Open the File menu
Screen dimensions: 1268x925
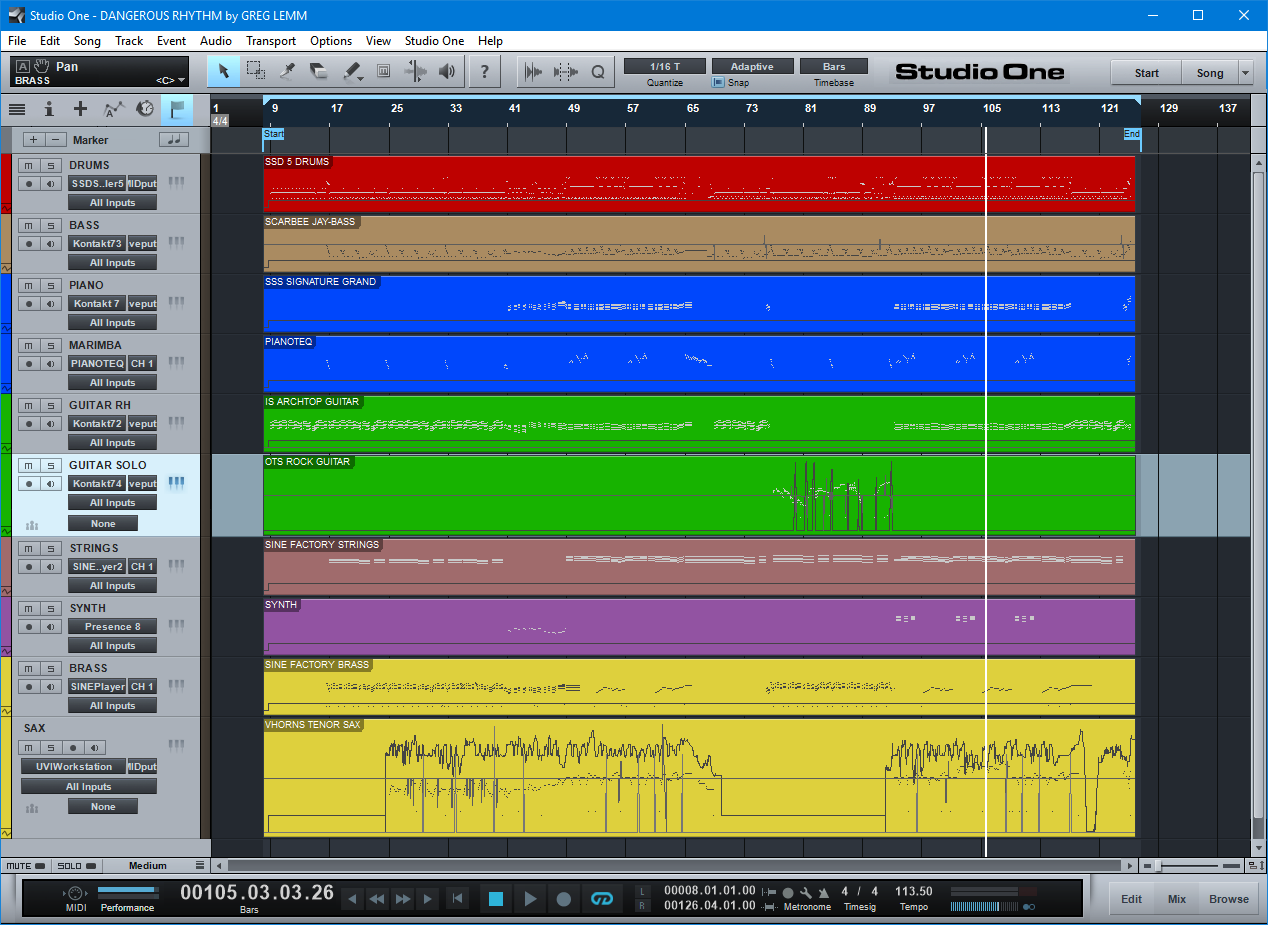[17, 41]
